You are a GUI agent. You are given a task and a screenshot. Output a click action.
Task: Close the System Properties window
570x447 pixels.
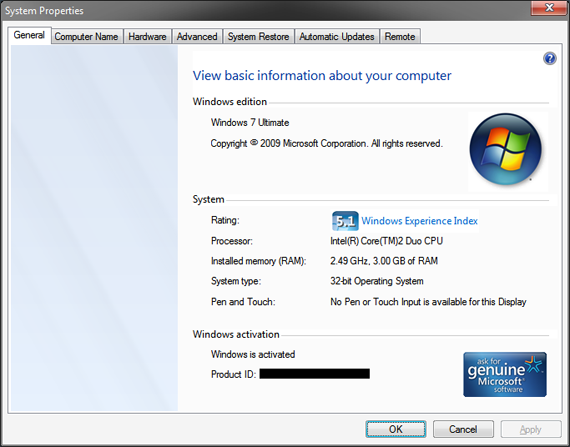pyautogui.click(x=549, y=8)
